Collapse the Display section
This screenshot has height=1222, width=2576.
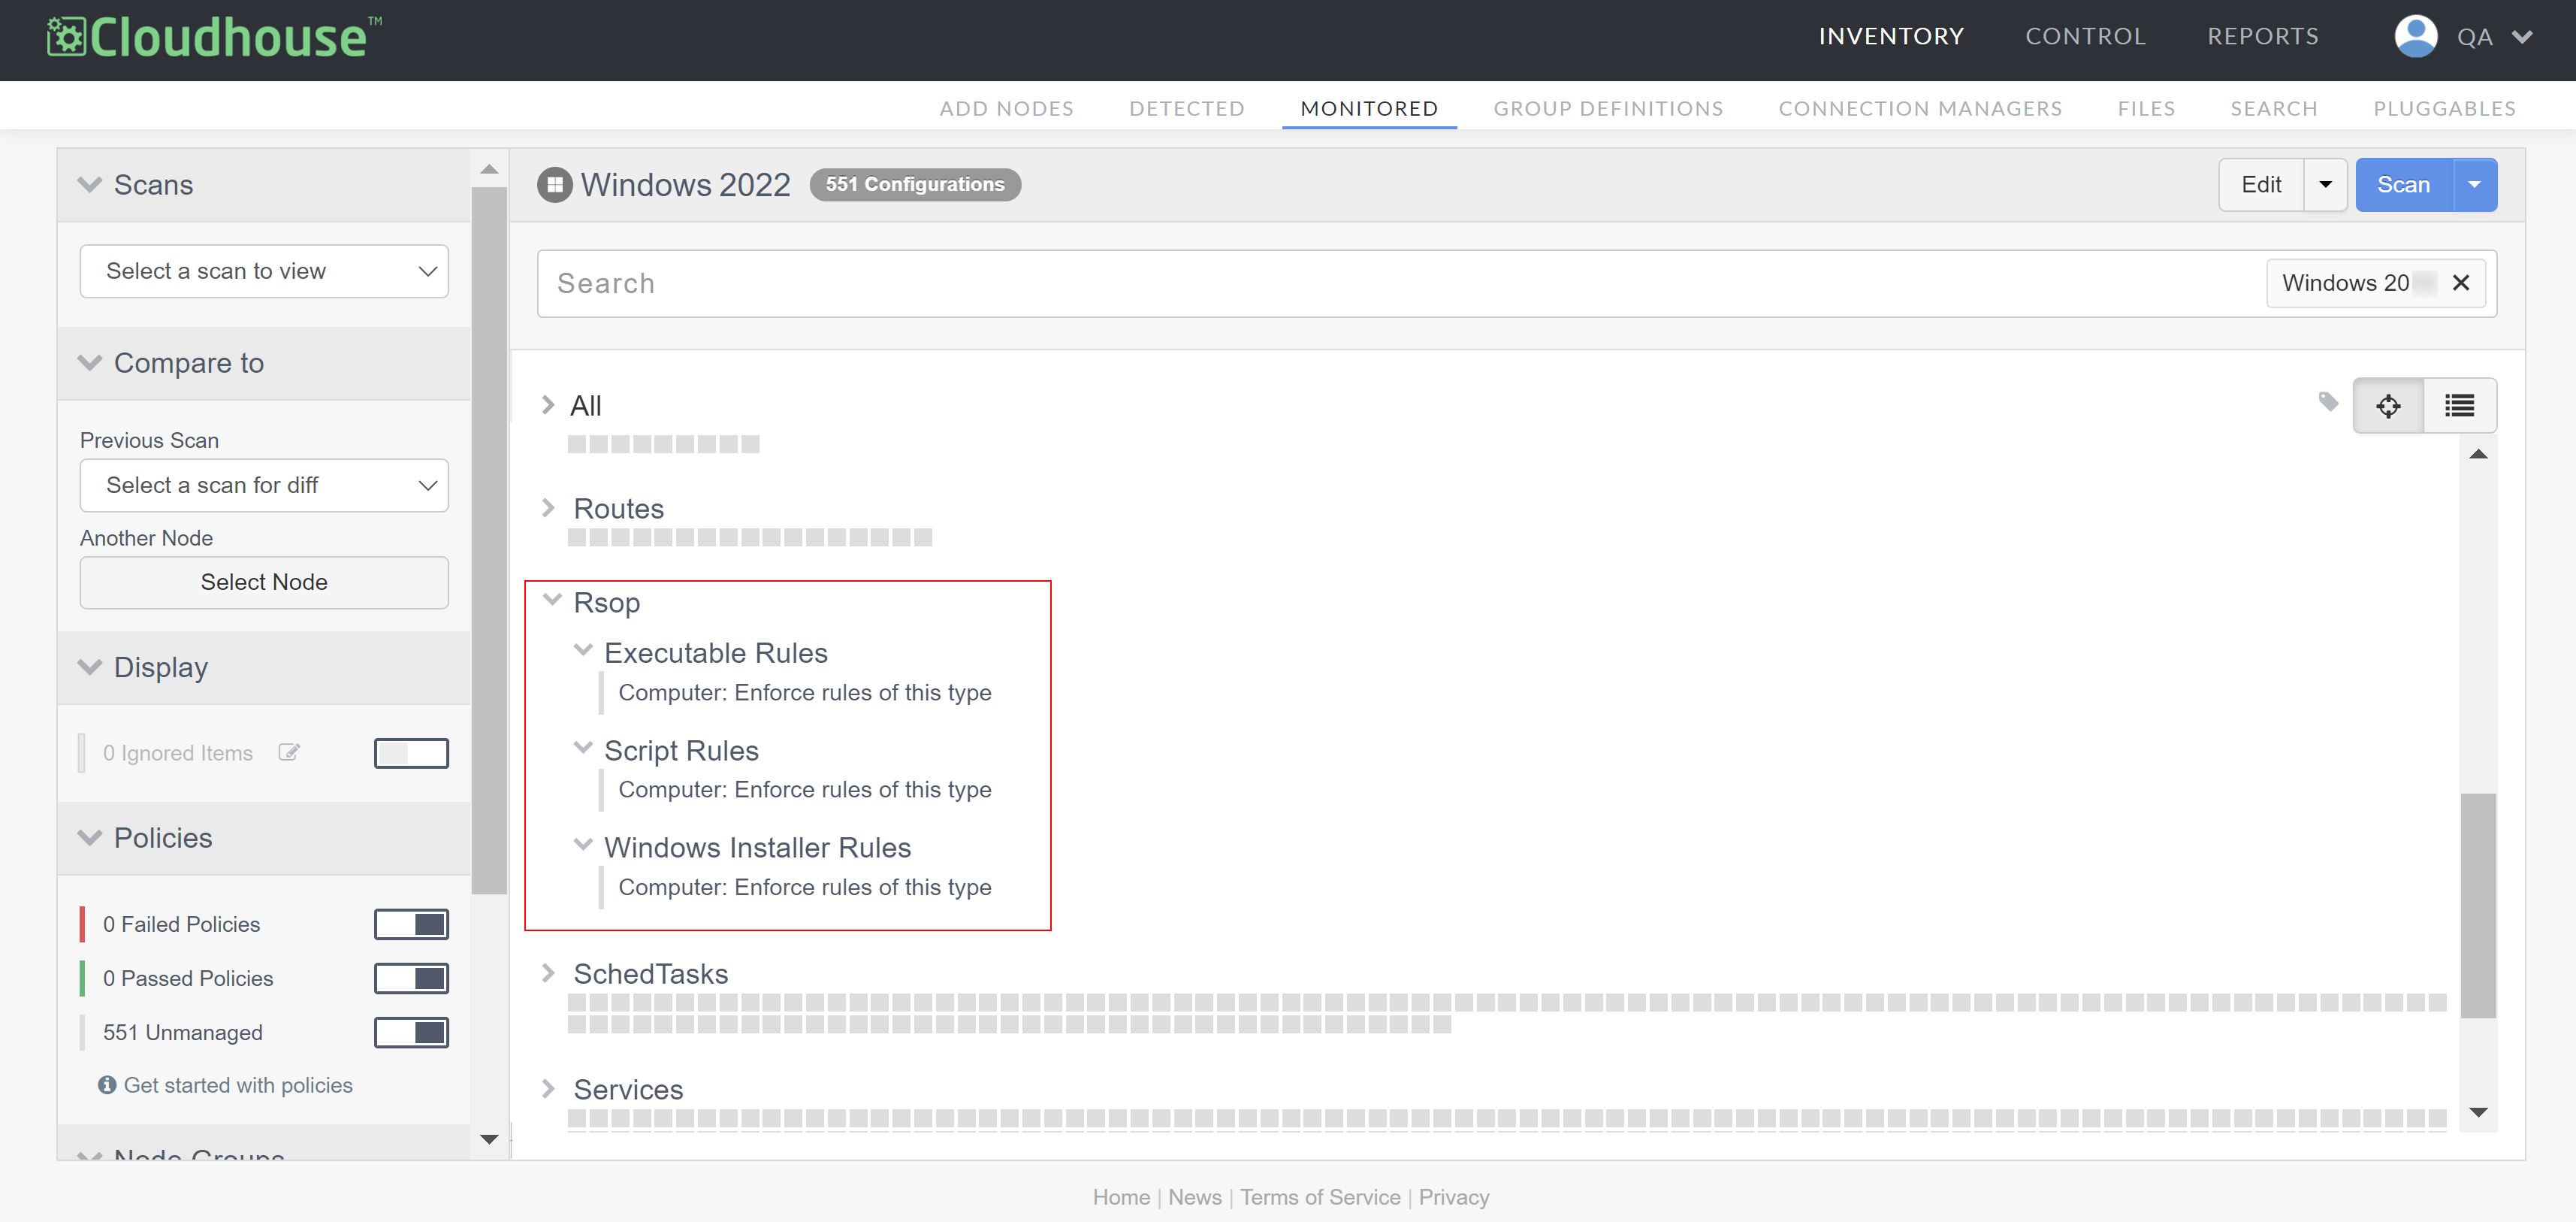90,667
